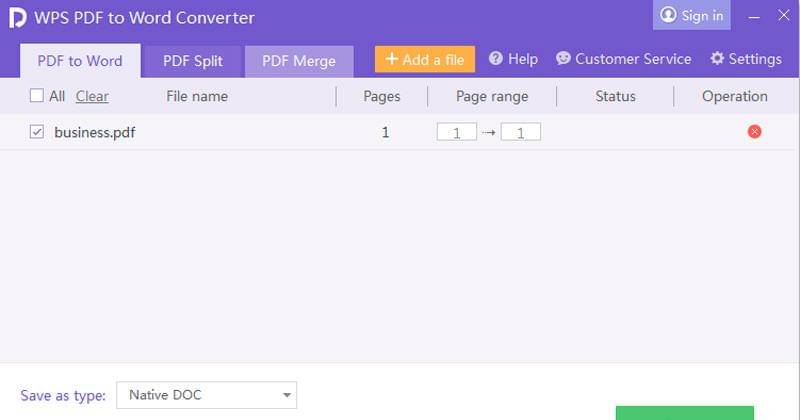Click the plus icon on Add a file
Screen dimensions: 800x420
391,60
